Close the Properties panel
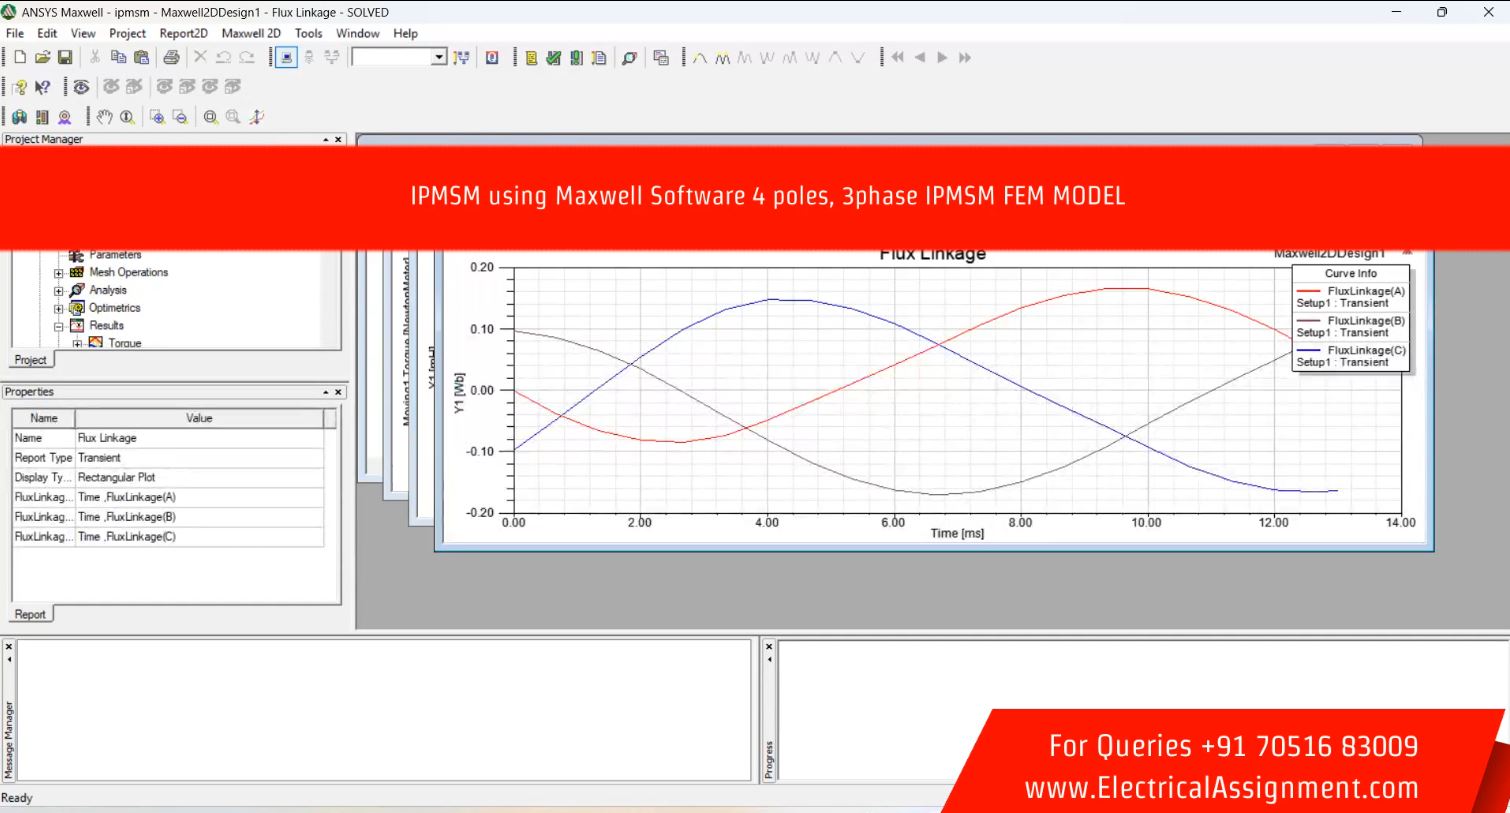1510x813 pixels. [338, 392]
